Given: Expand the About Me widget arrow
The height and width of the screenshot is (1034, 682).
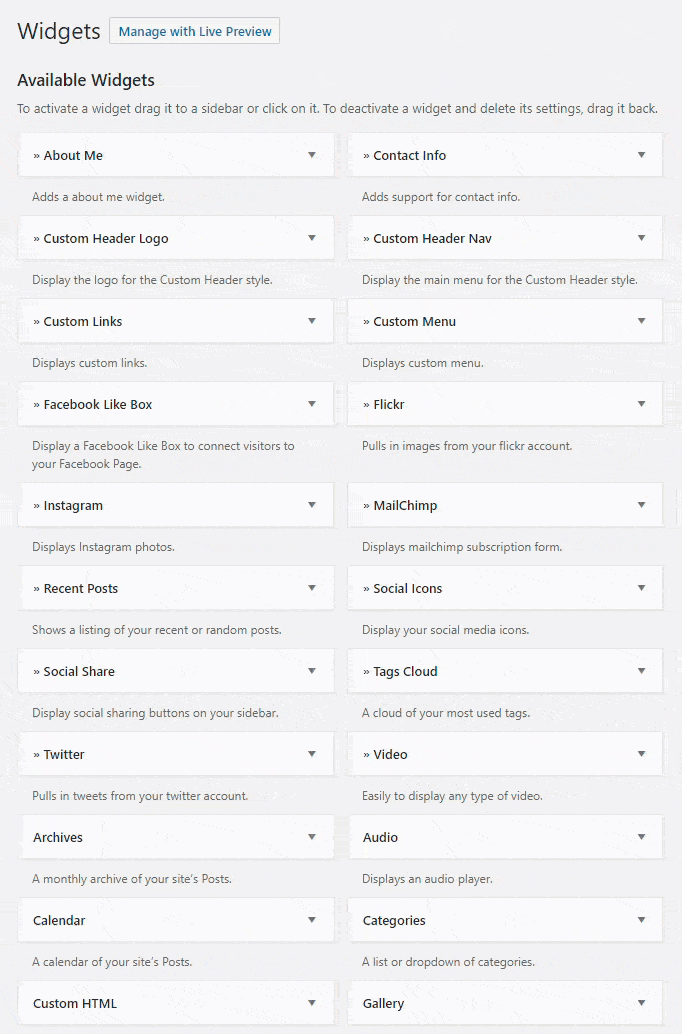Looking at the screenshot, I should [x=312, y=155].
